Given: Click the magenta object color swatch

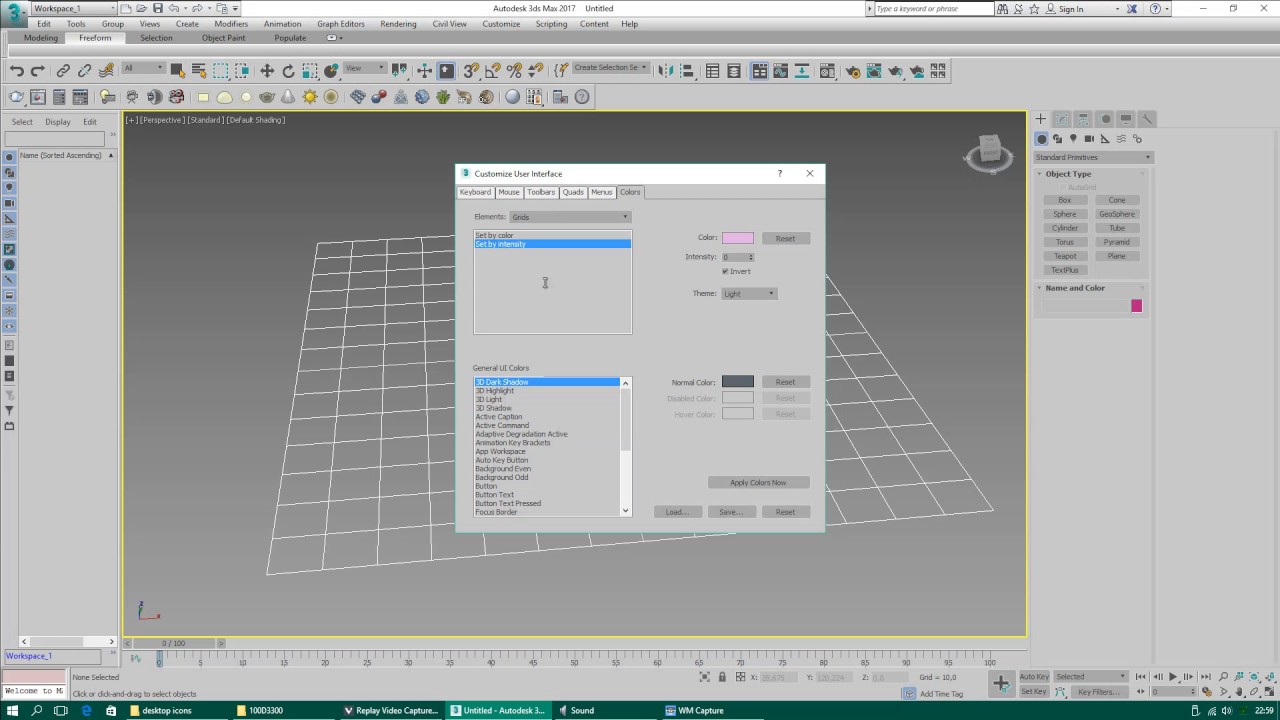Looking at the screenshot, I should tap(1136, 306).
